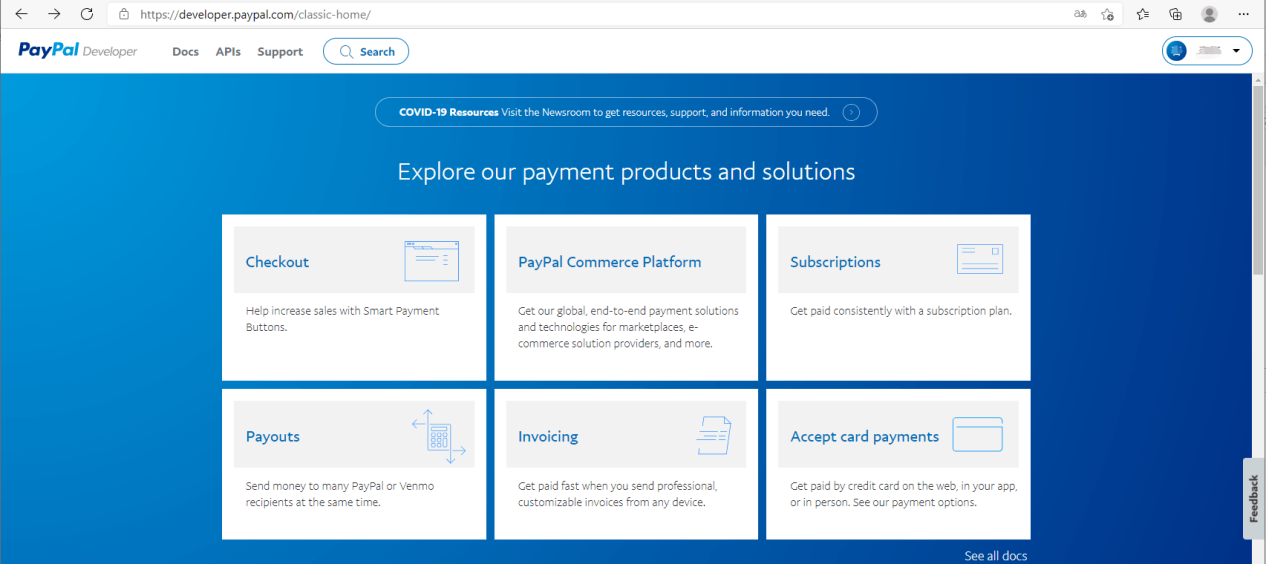Viewport: 1266px width, 564px height.
Task: Click 'Get our global, end-to-end payment solutions' text
Action: [628, 311]
